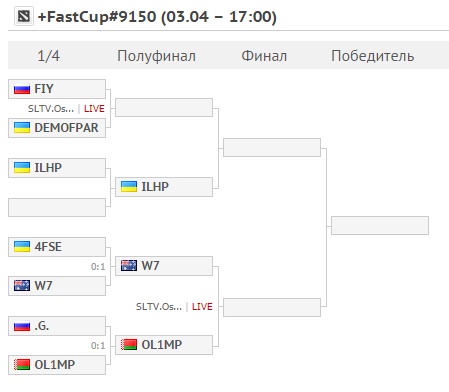
Task: Open the LIVE link for W7 vs OL1MP semifinal
Action: (x=202, y=307)
